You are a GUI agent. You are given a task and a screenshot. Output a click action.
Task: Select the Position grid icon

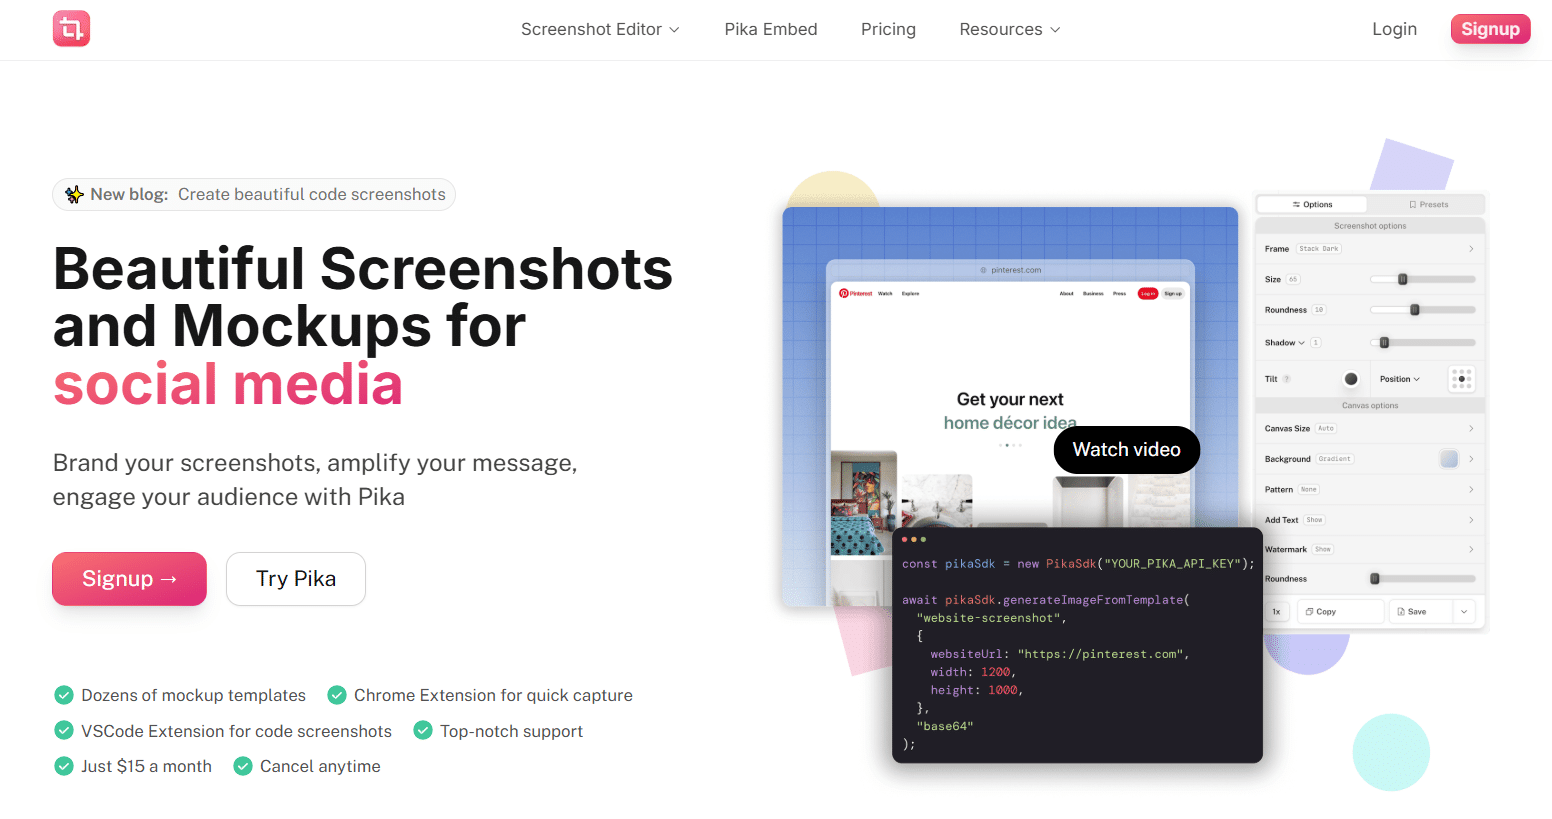pos(1461,379)
